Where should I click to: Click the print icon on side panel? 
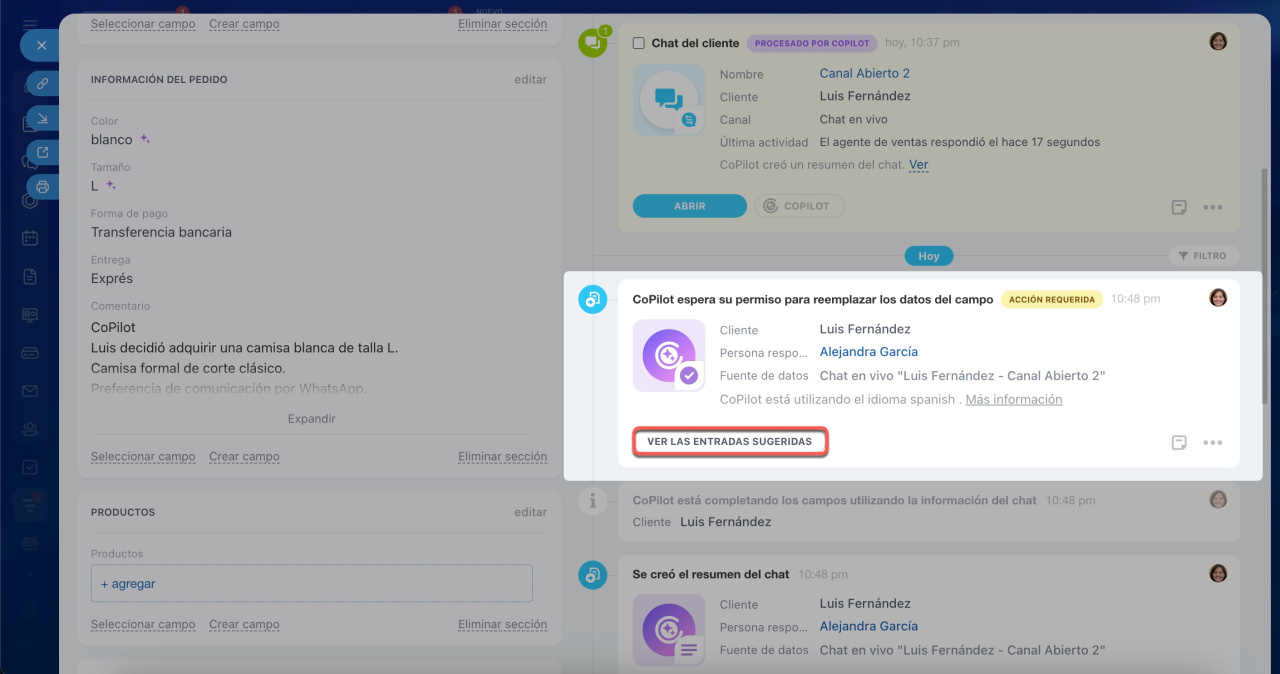42,186
